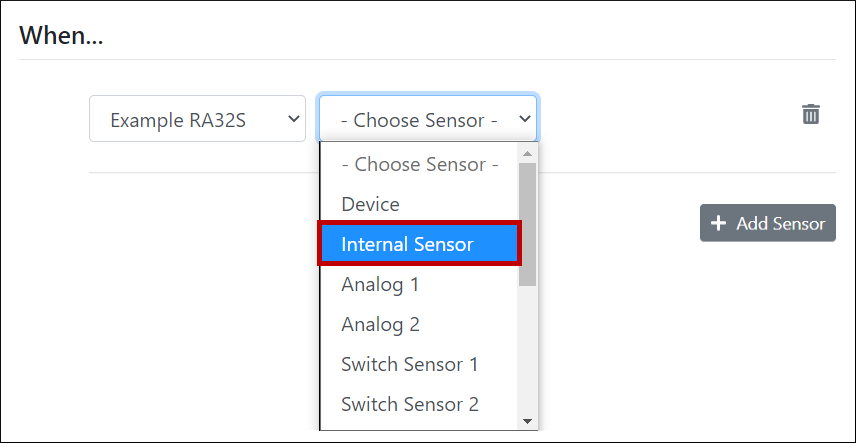Image resolution: width=856 pixels, height=443 pixels.
Task: Click the scrollbar track below the thumb
Action: tap(528, 350)
